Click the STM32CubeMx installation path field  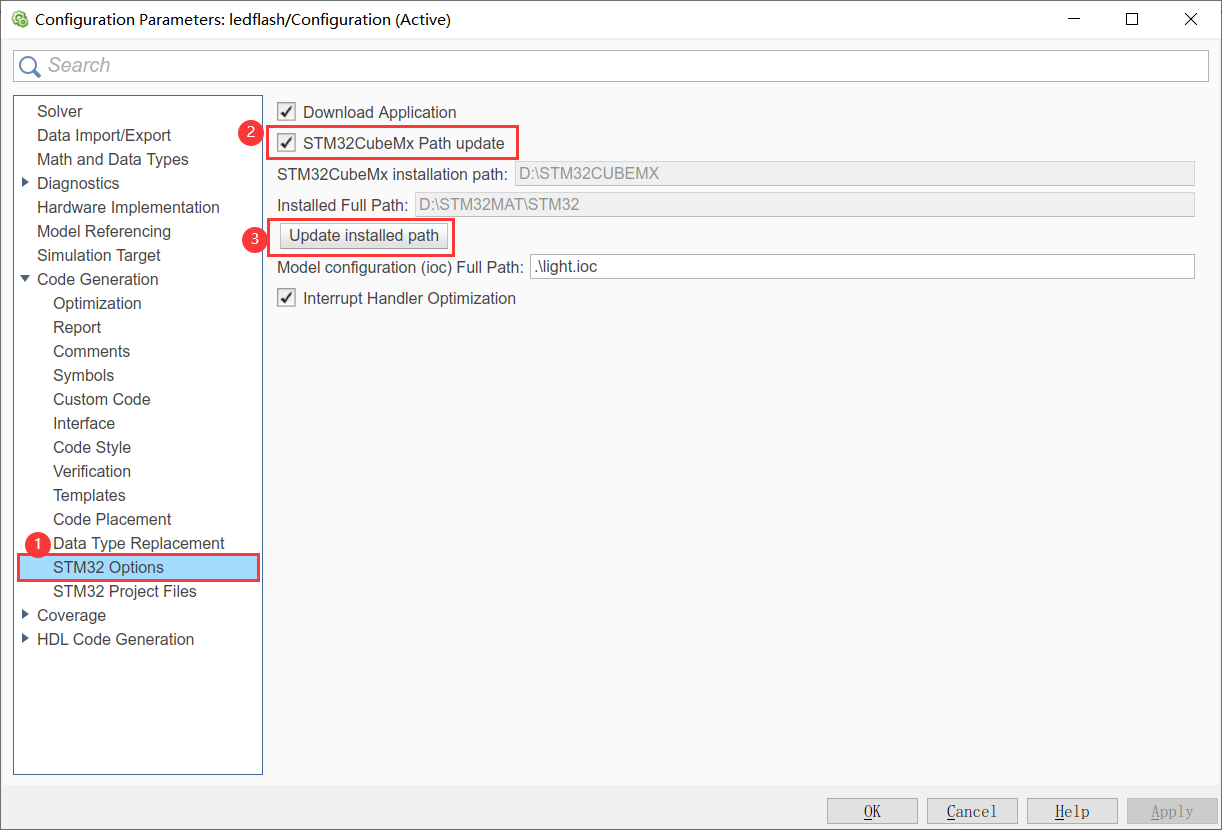point(855,173)
